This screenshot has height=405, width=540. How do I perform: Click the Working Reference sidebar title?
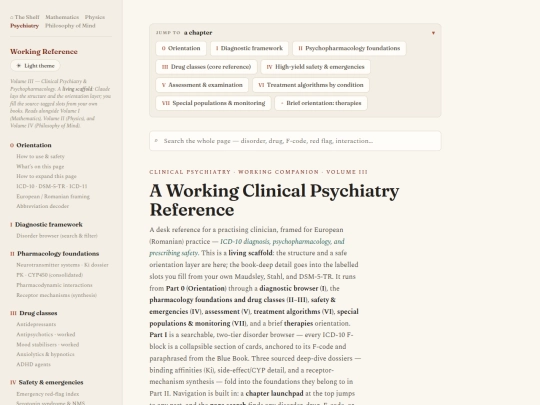(x=44, y=51)
